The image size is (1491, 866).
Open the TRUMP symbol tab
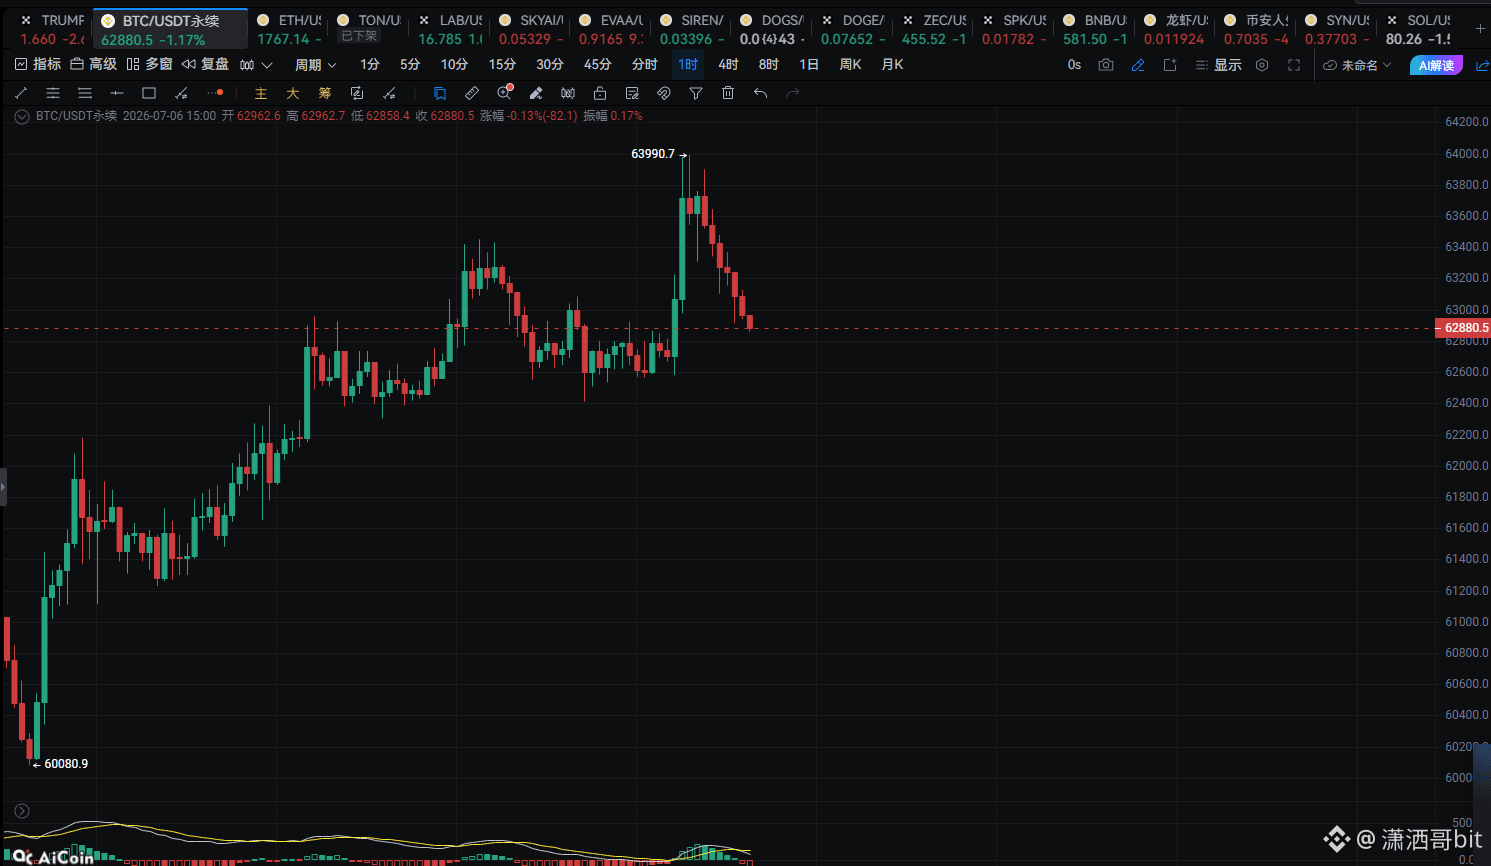(52, 29)
